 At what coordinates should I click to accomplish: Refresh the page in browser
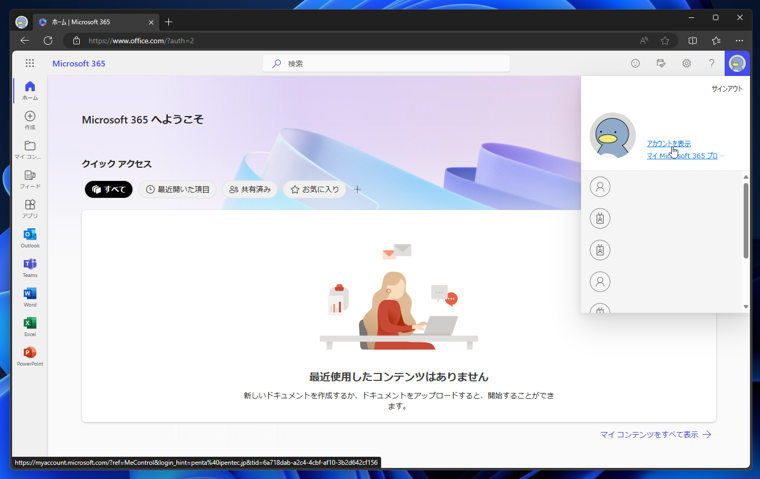(x=48, y=41)
